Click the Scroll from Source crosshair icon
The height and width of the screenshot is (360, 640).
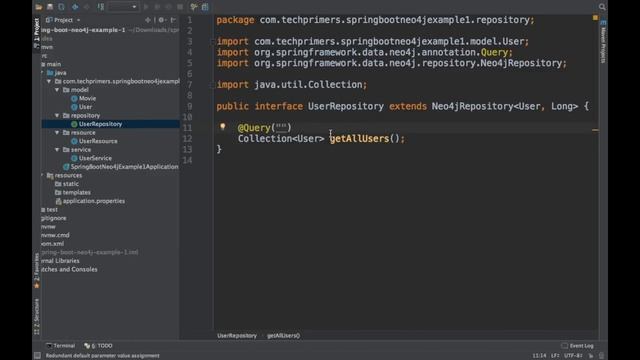coord(148,20)
